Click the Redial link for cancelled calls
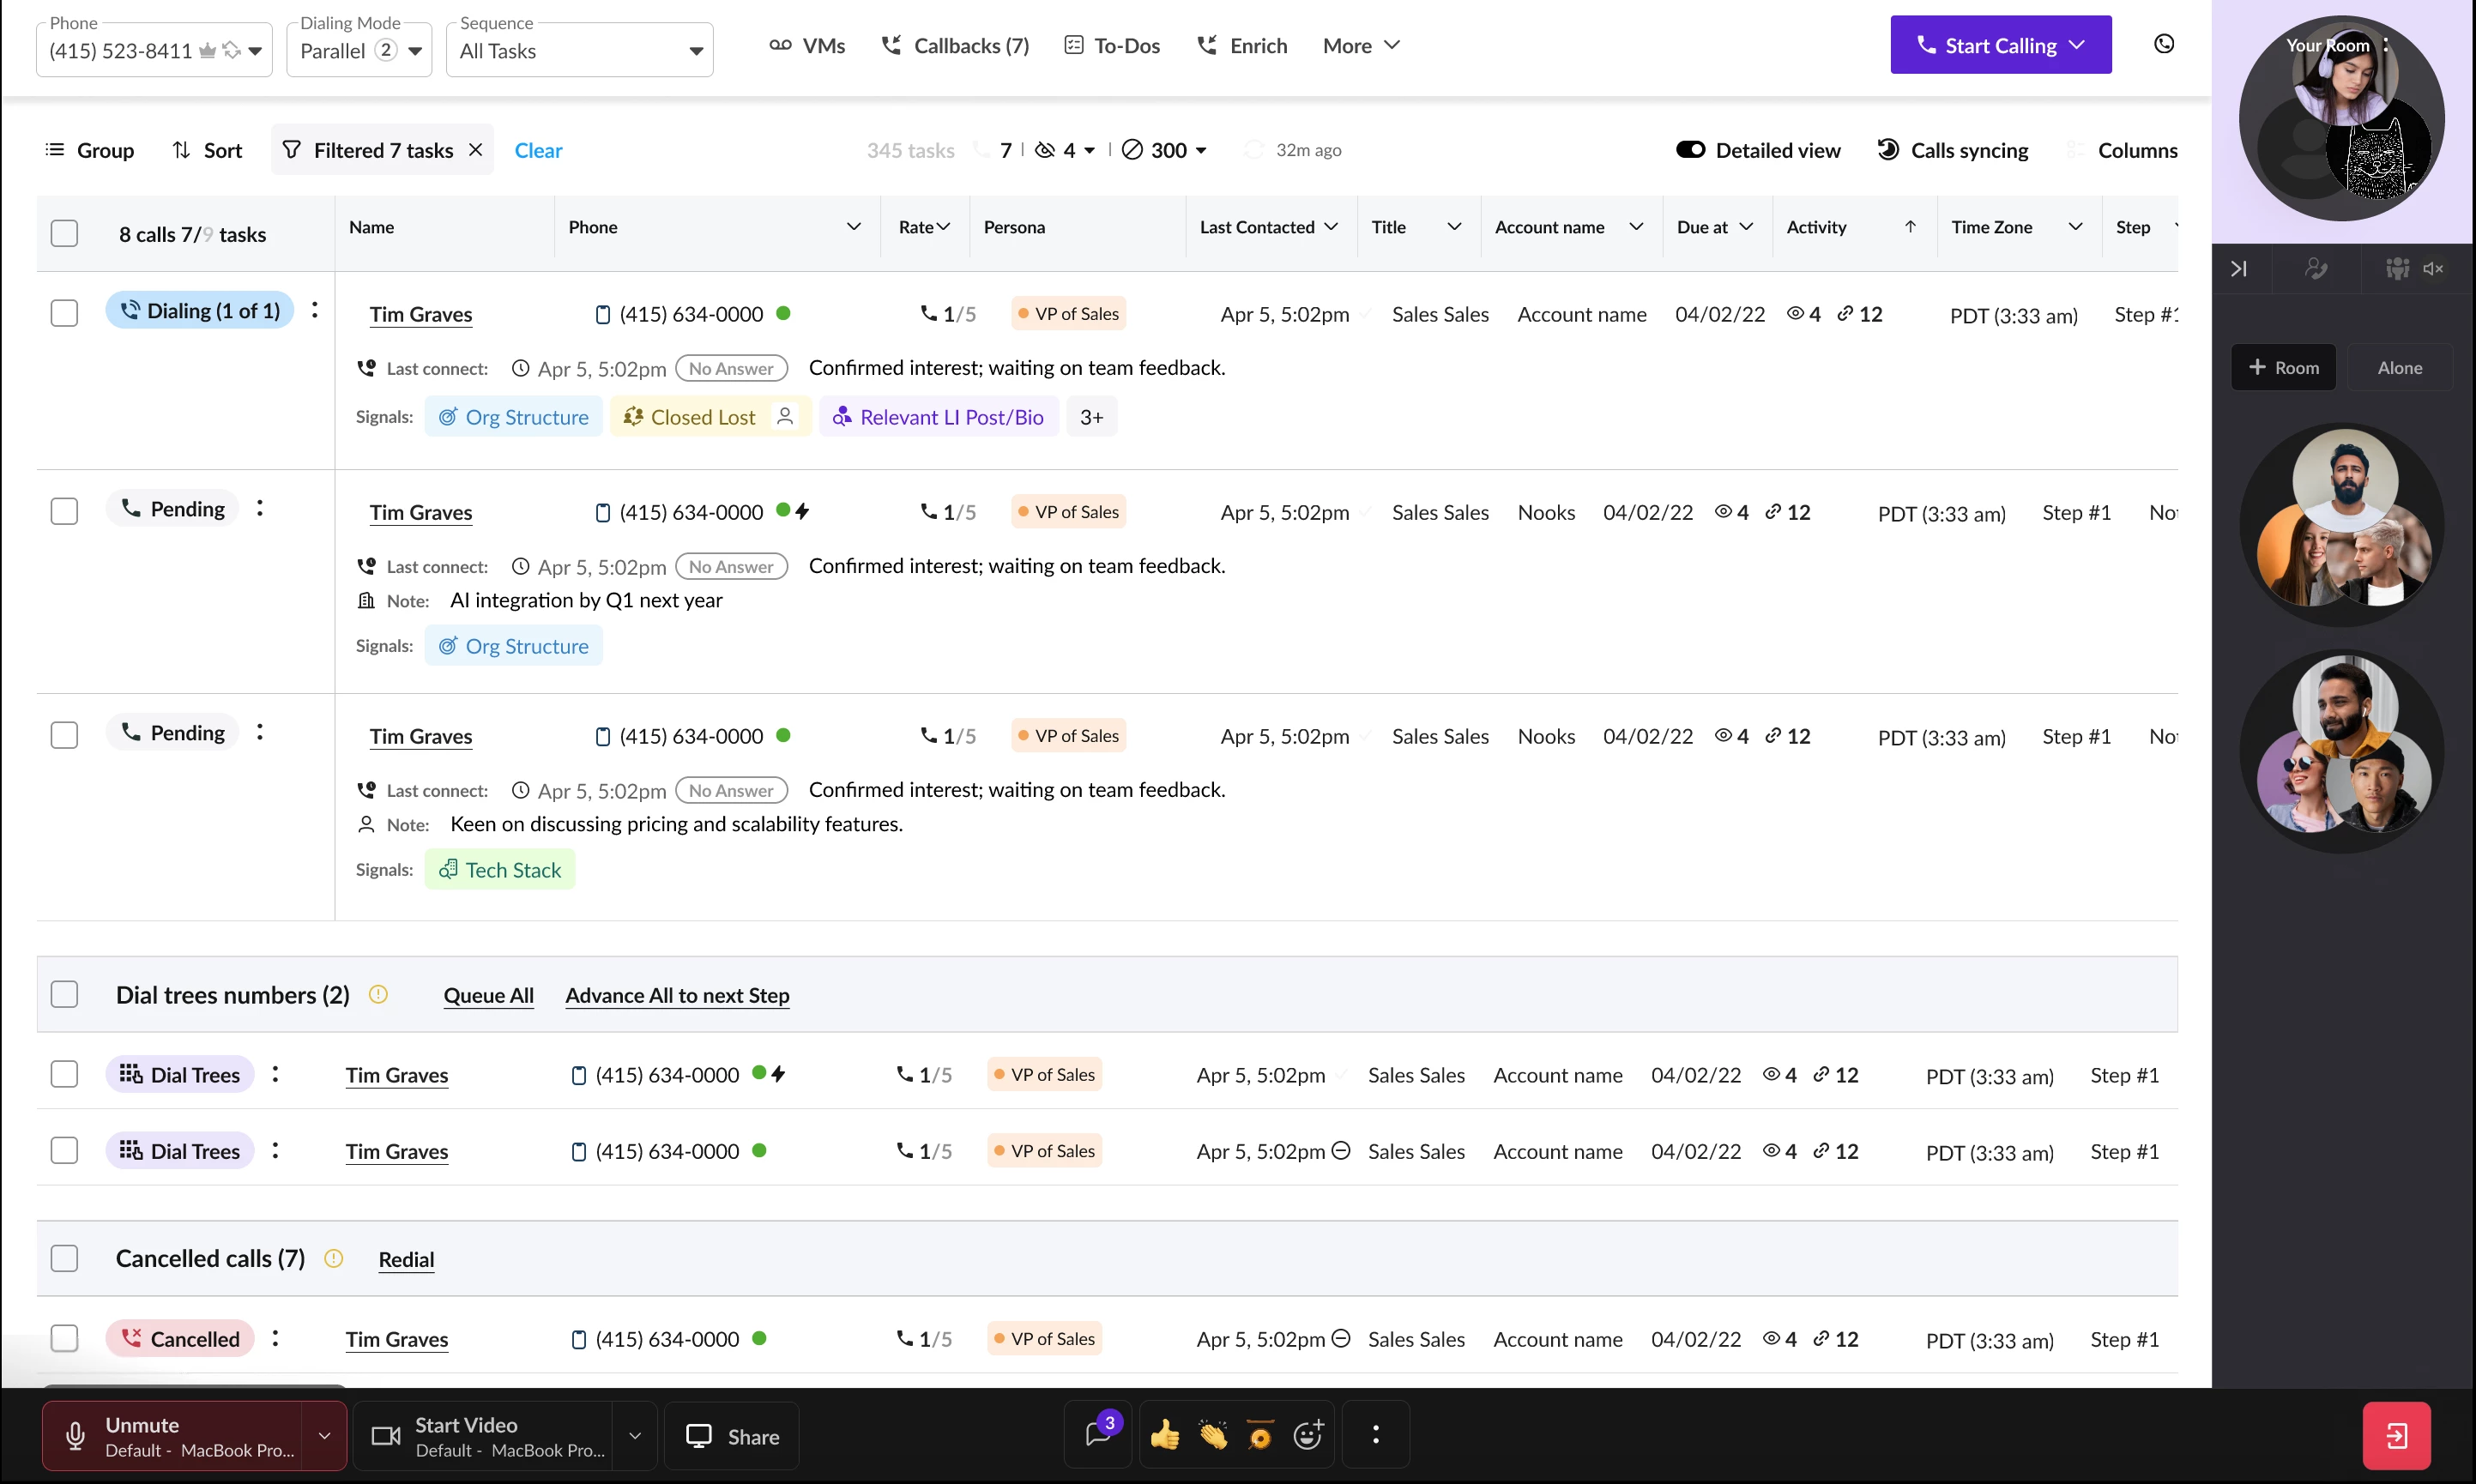The image size is (2476, 1484). 406,1259
